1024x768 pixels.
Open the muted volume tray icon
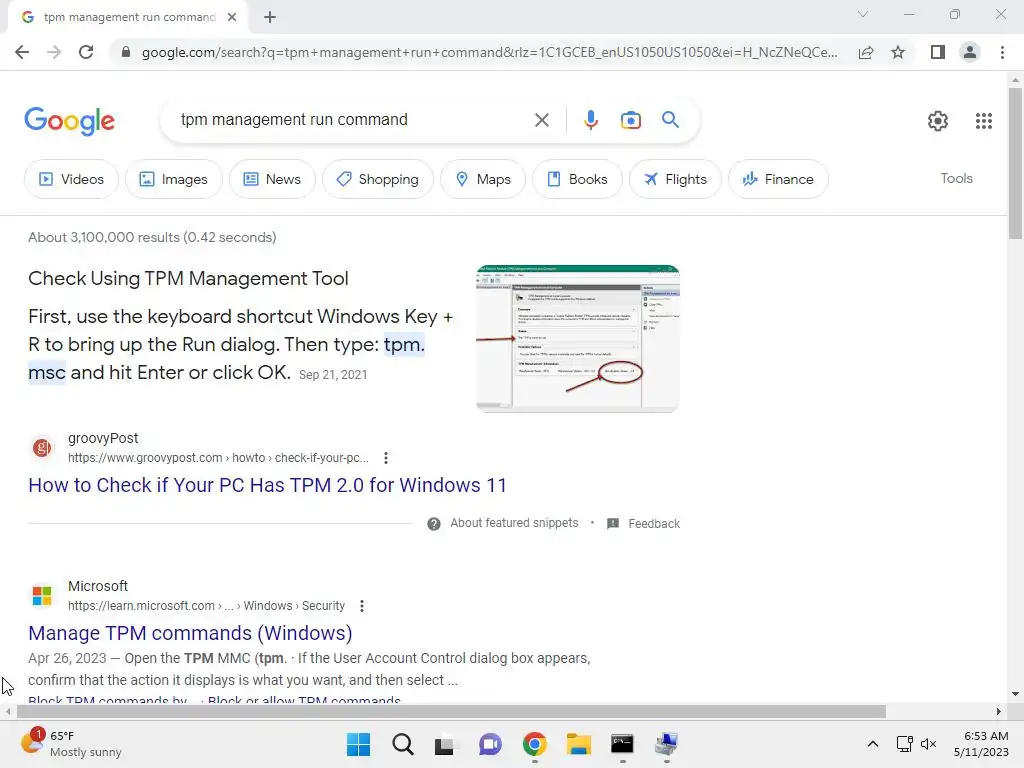tap(928, 744)
